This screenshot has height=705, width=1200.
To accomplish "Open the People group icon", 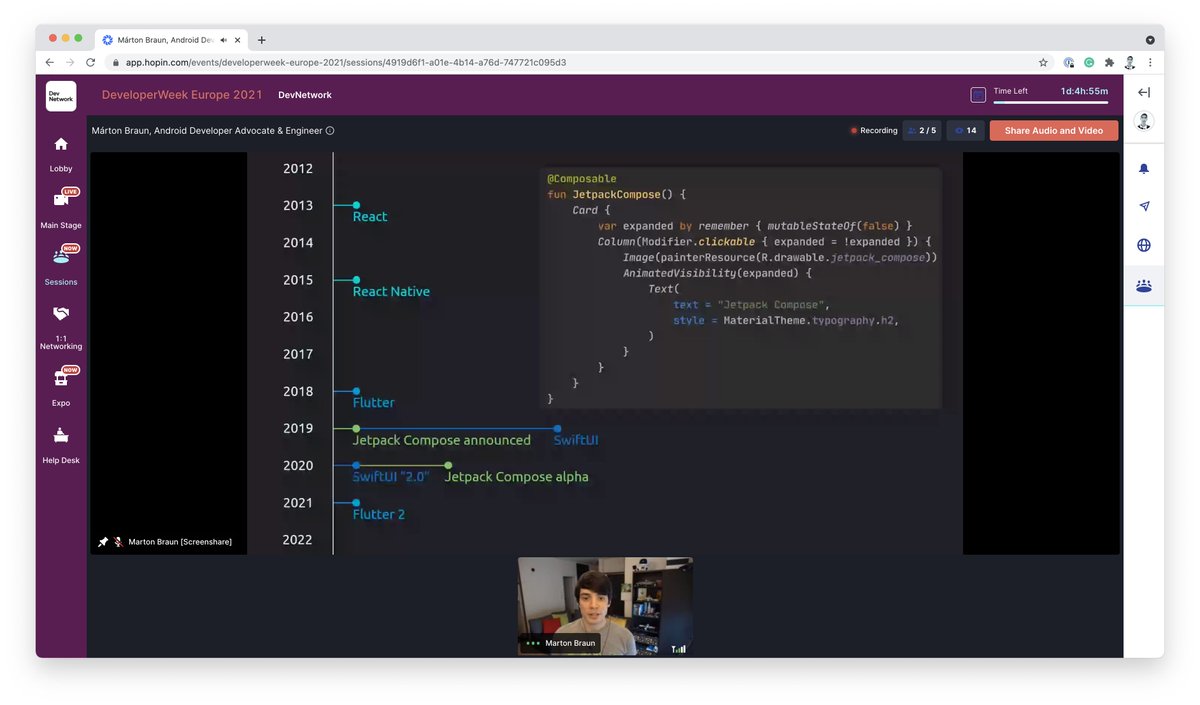I will [1144, 285].
